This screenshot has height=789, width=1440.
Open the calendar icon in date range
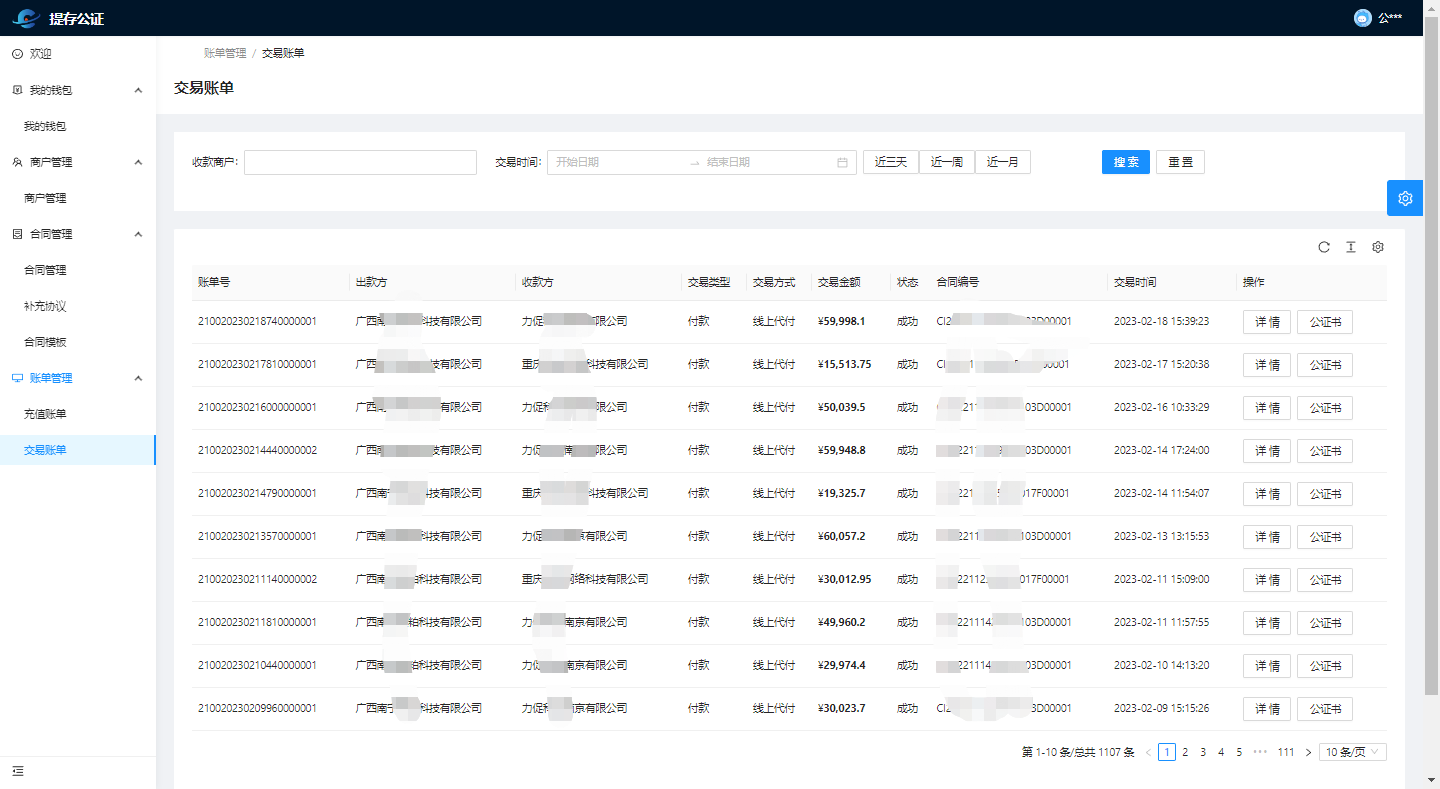click(x=842, y=162)
